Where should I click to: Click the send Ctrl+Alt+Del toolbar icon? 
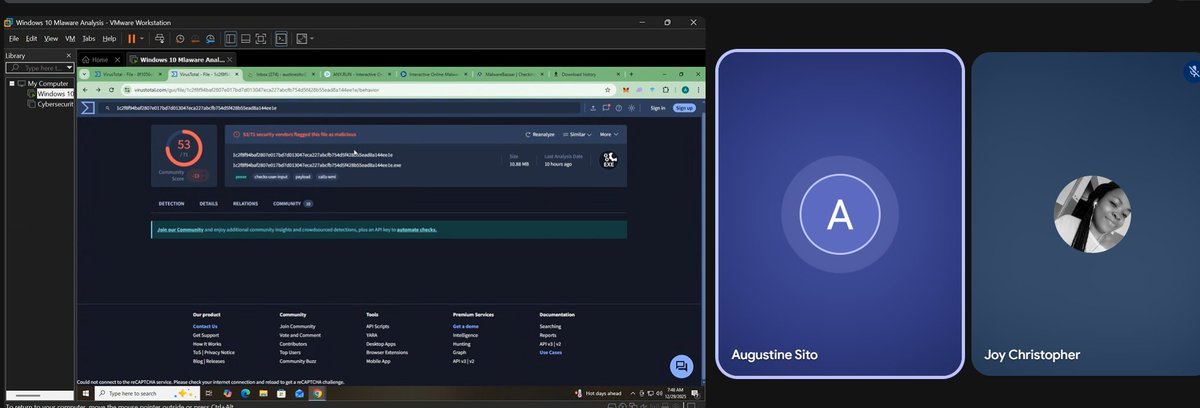[x=159, y=38]
